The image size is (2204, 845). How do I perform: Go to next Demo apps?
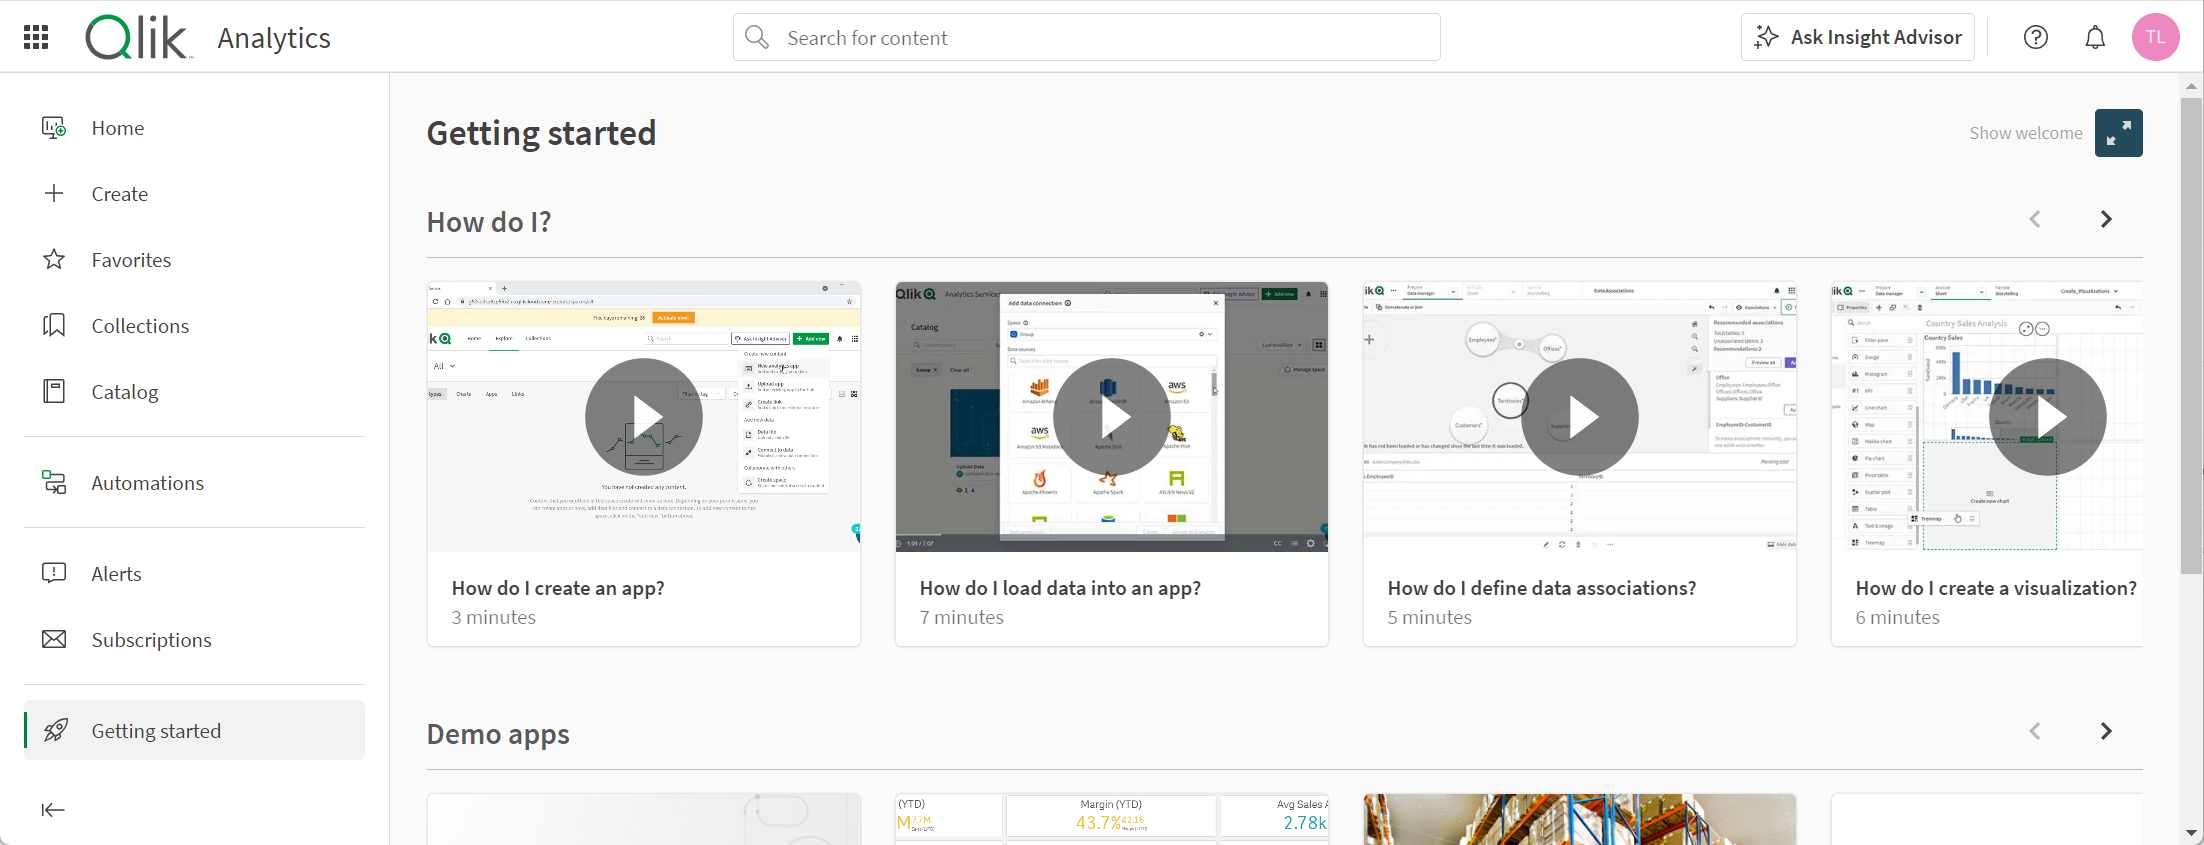coord(2106,731)
